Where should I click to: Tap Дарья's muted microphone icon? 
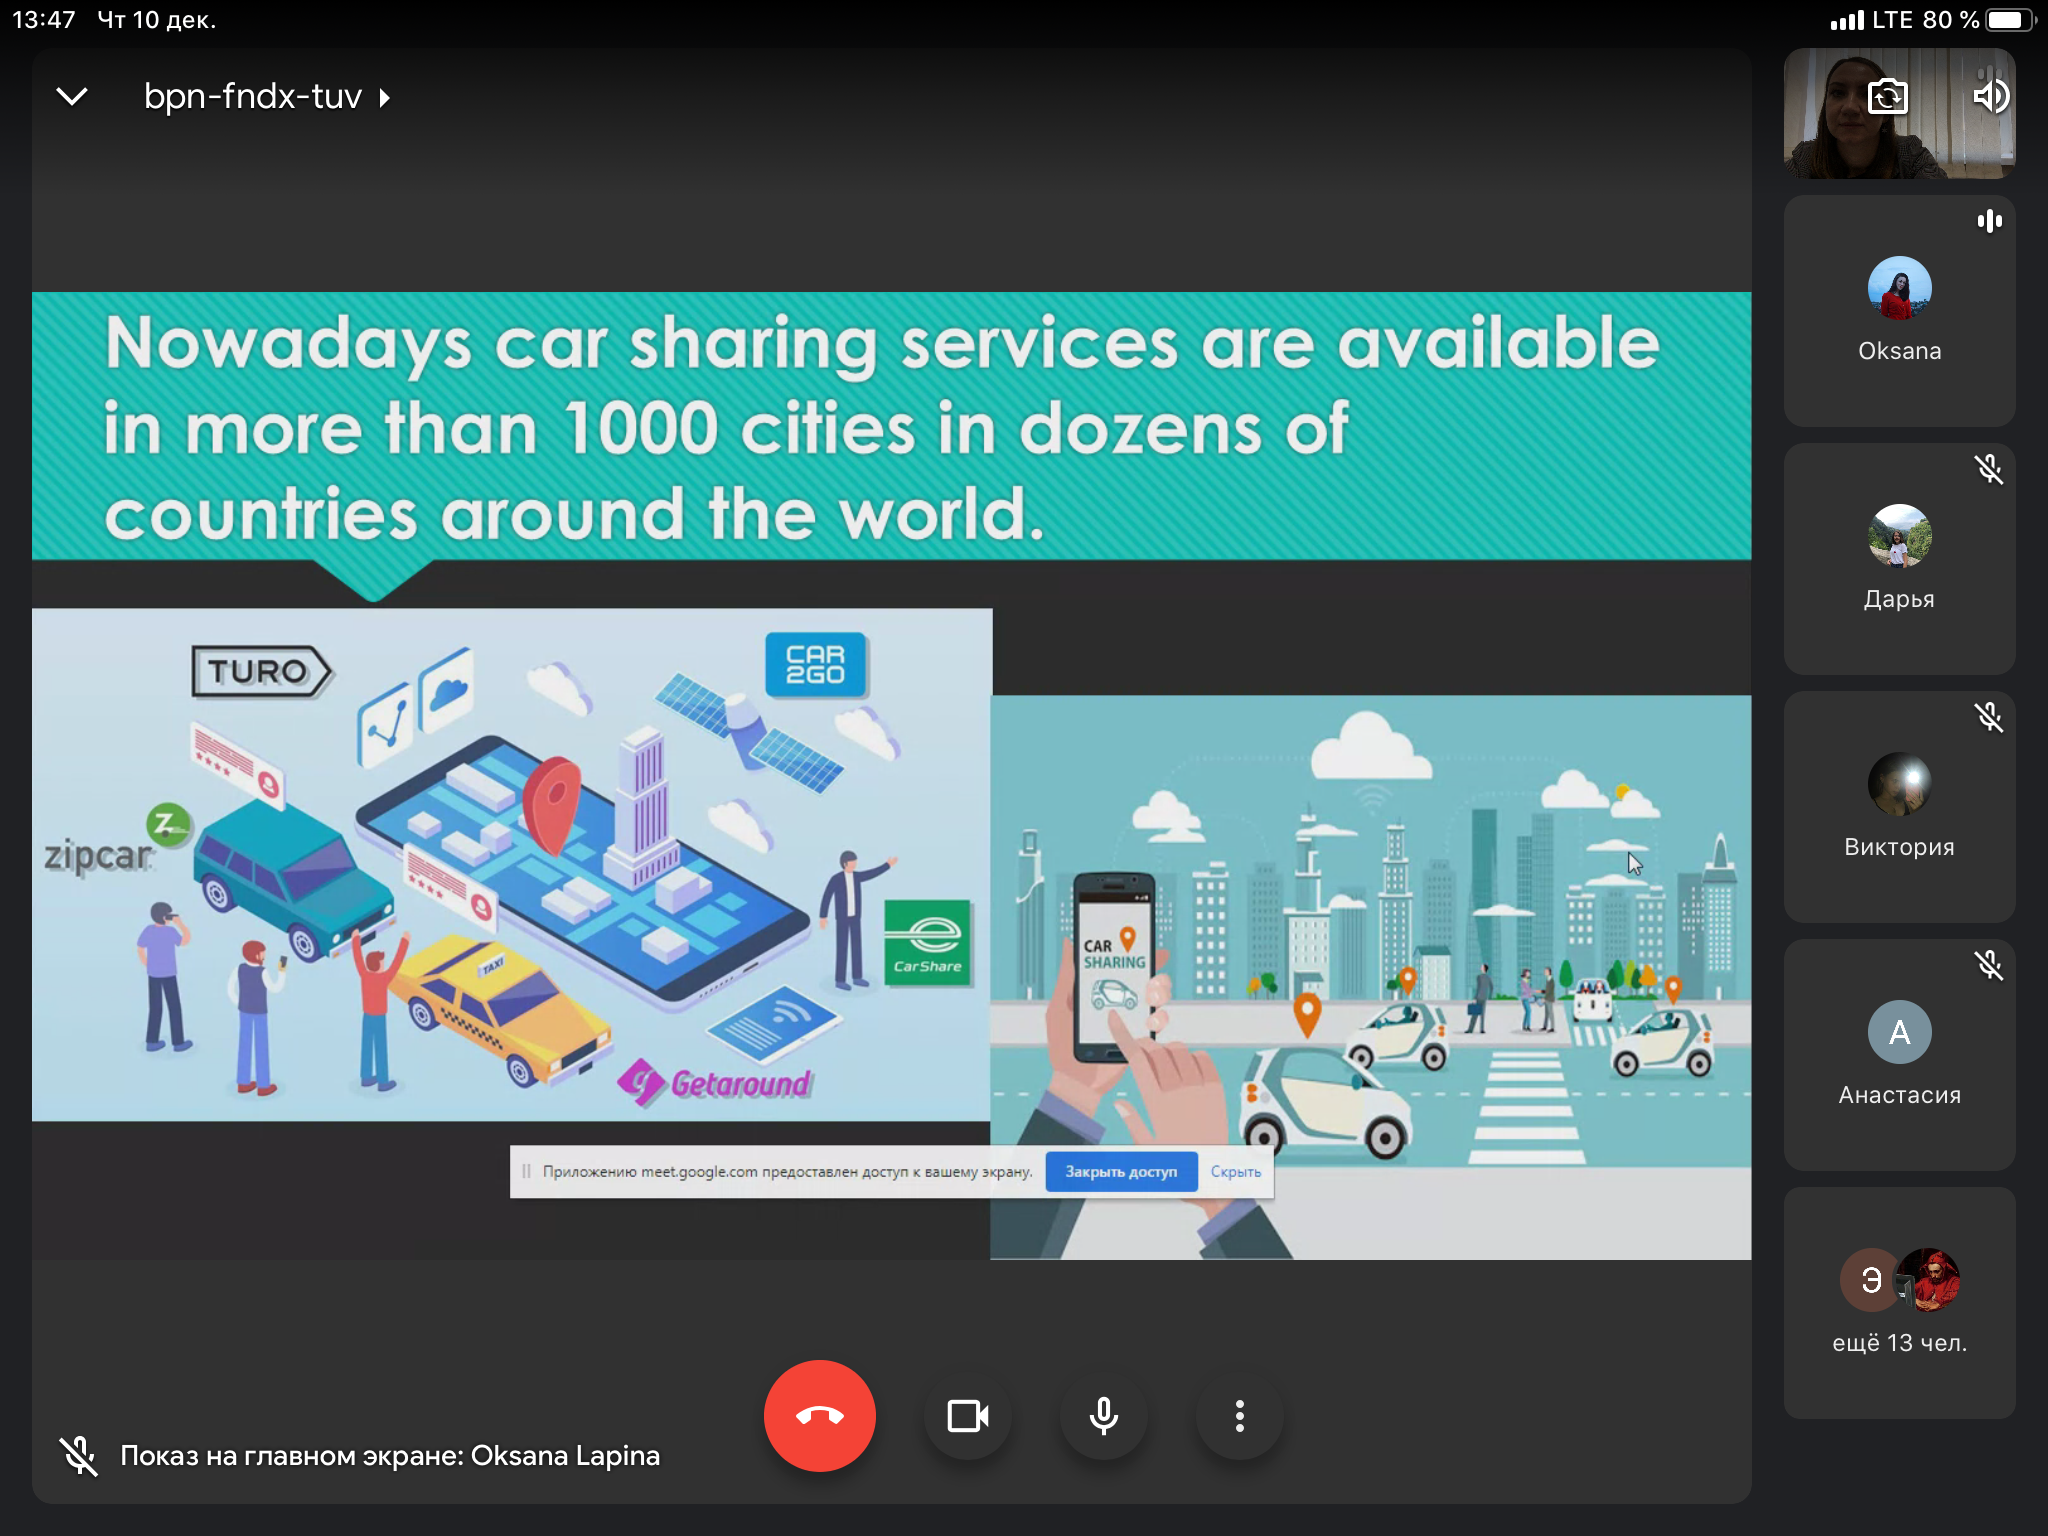(x=1989, y=469)
